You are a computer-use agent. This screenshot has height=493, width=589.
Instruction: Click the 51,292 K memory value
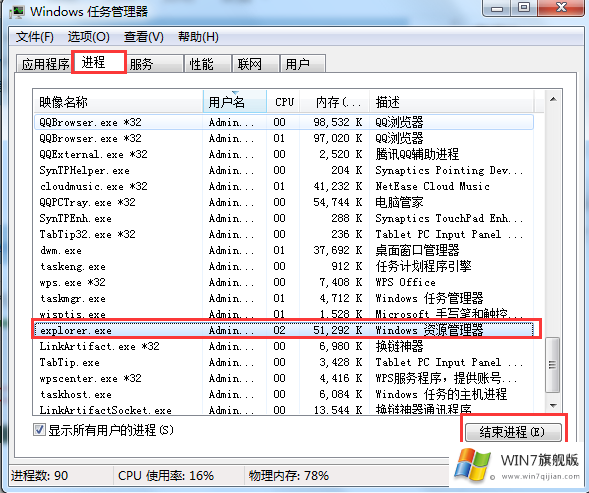click(337, 330)
